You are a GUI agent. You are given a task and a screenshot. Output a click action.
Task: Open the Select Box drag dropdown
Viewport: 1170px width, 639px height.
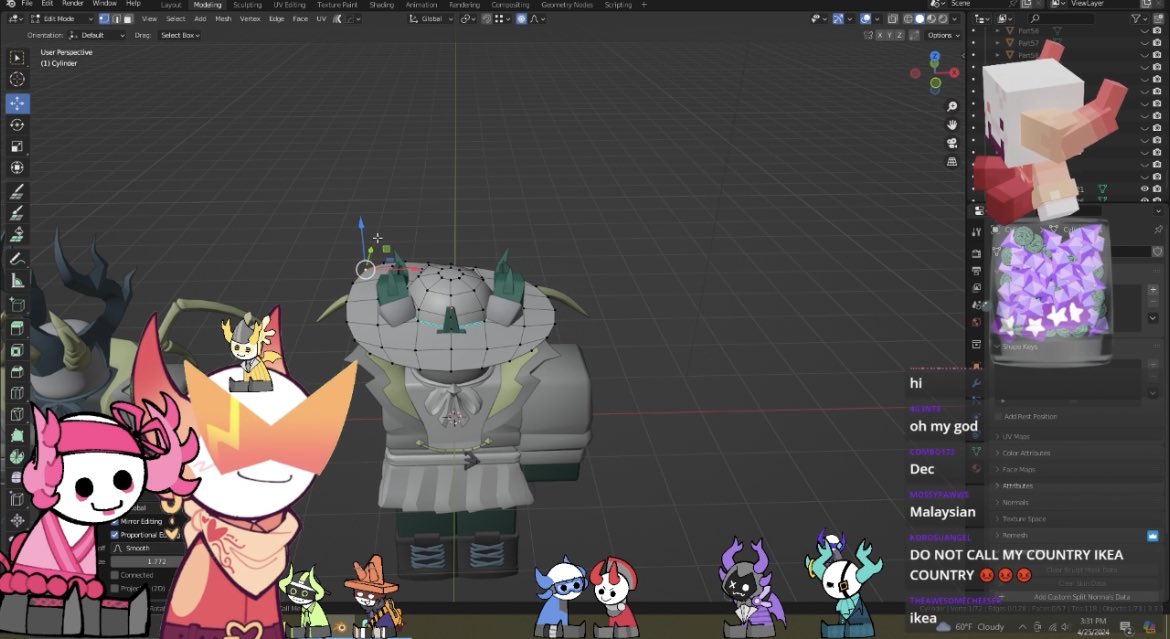pos(180,35)
